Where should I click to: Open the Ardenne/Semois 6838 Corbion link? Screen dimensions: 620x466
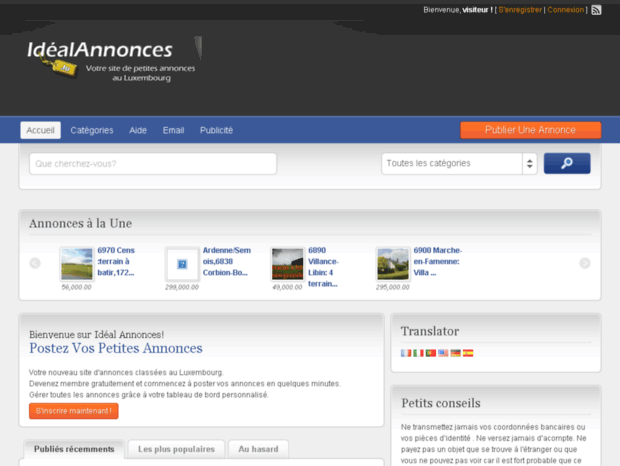(227, 261)
